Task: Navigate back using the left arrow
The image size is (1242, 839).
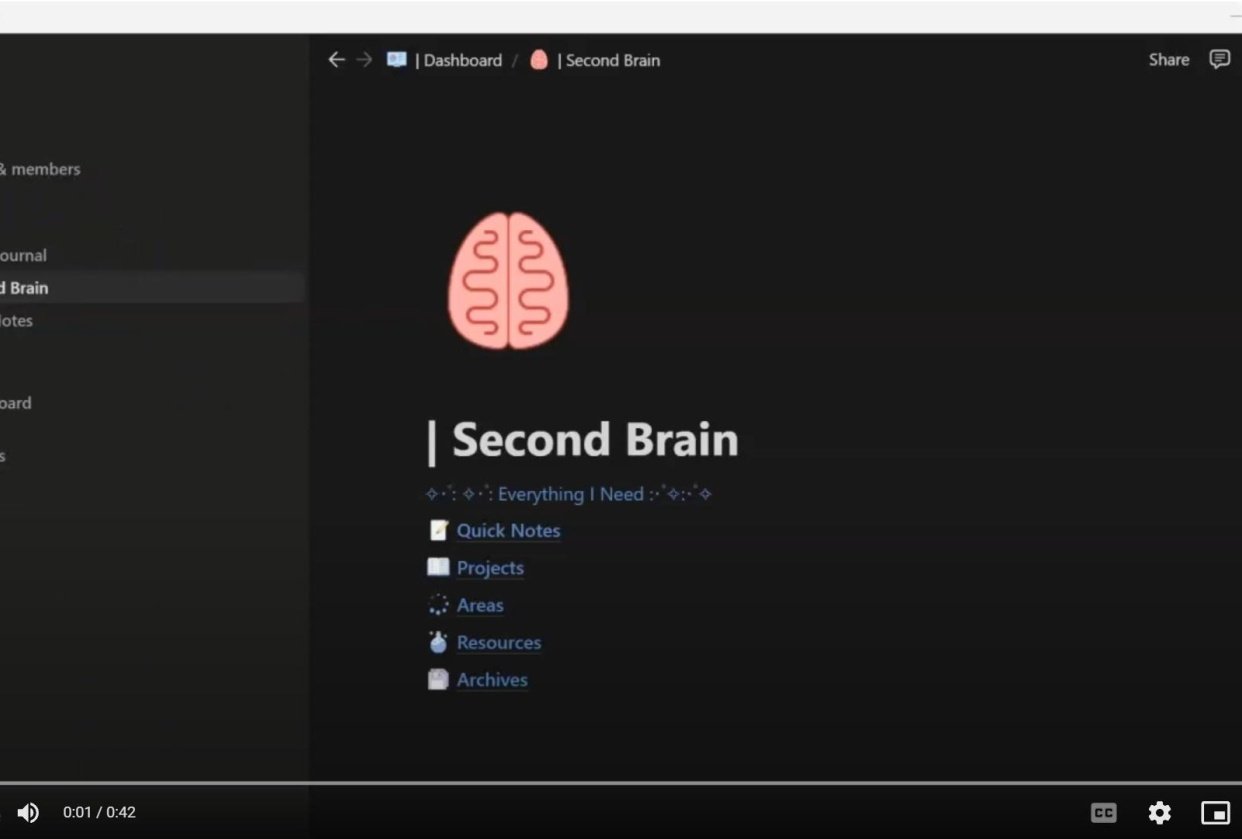Action: pos(337,60)
